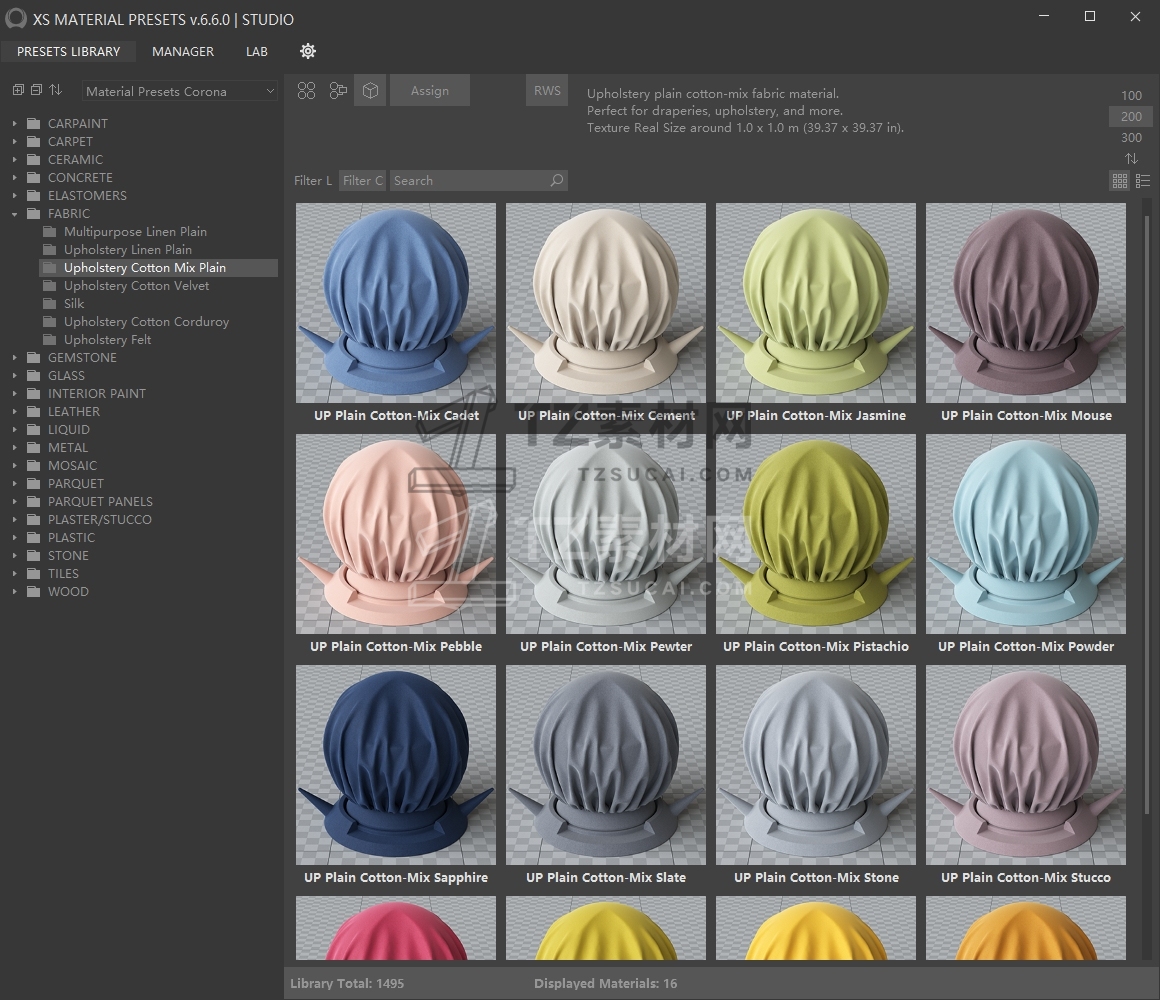The height and width of the screenshot is (1000, 1160).
Task: Open the PRESETS LIBRARY tab
Action: coord(68,51)
